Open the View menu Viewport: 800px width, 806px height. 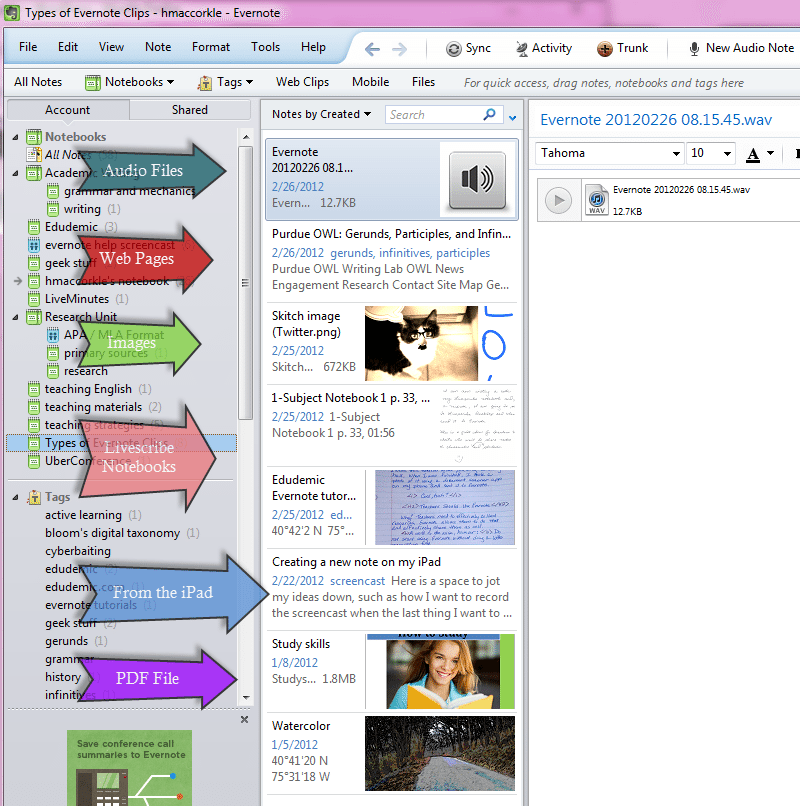112,47
